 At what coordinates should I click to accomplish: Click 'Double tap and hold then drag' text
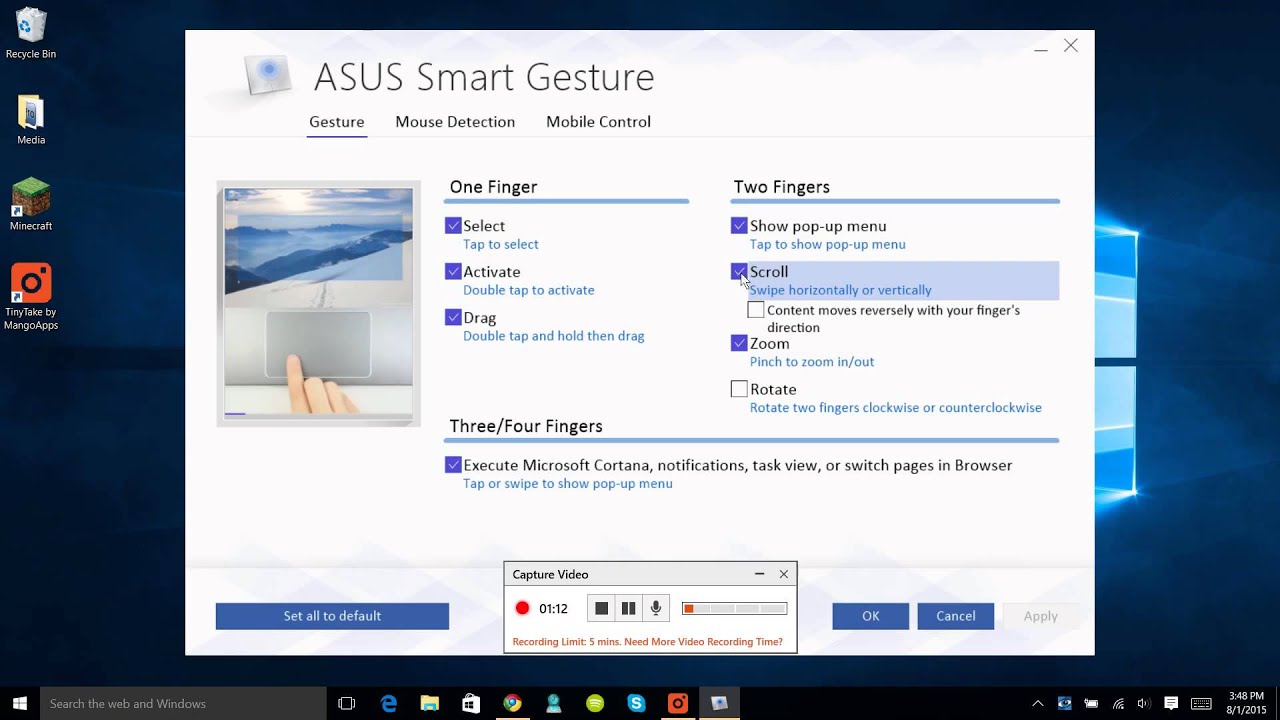[x=554, y=336]
